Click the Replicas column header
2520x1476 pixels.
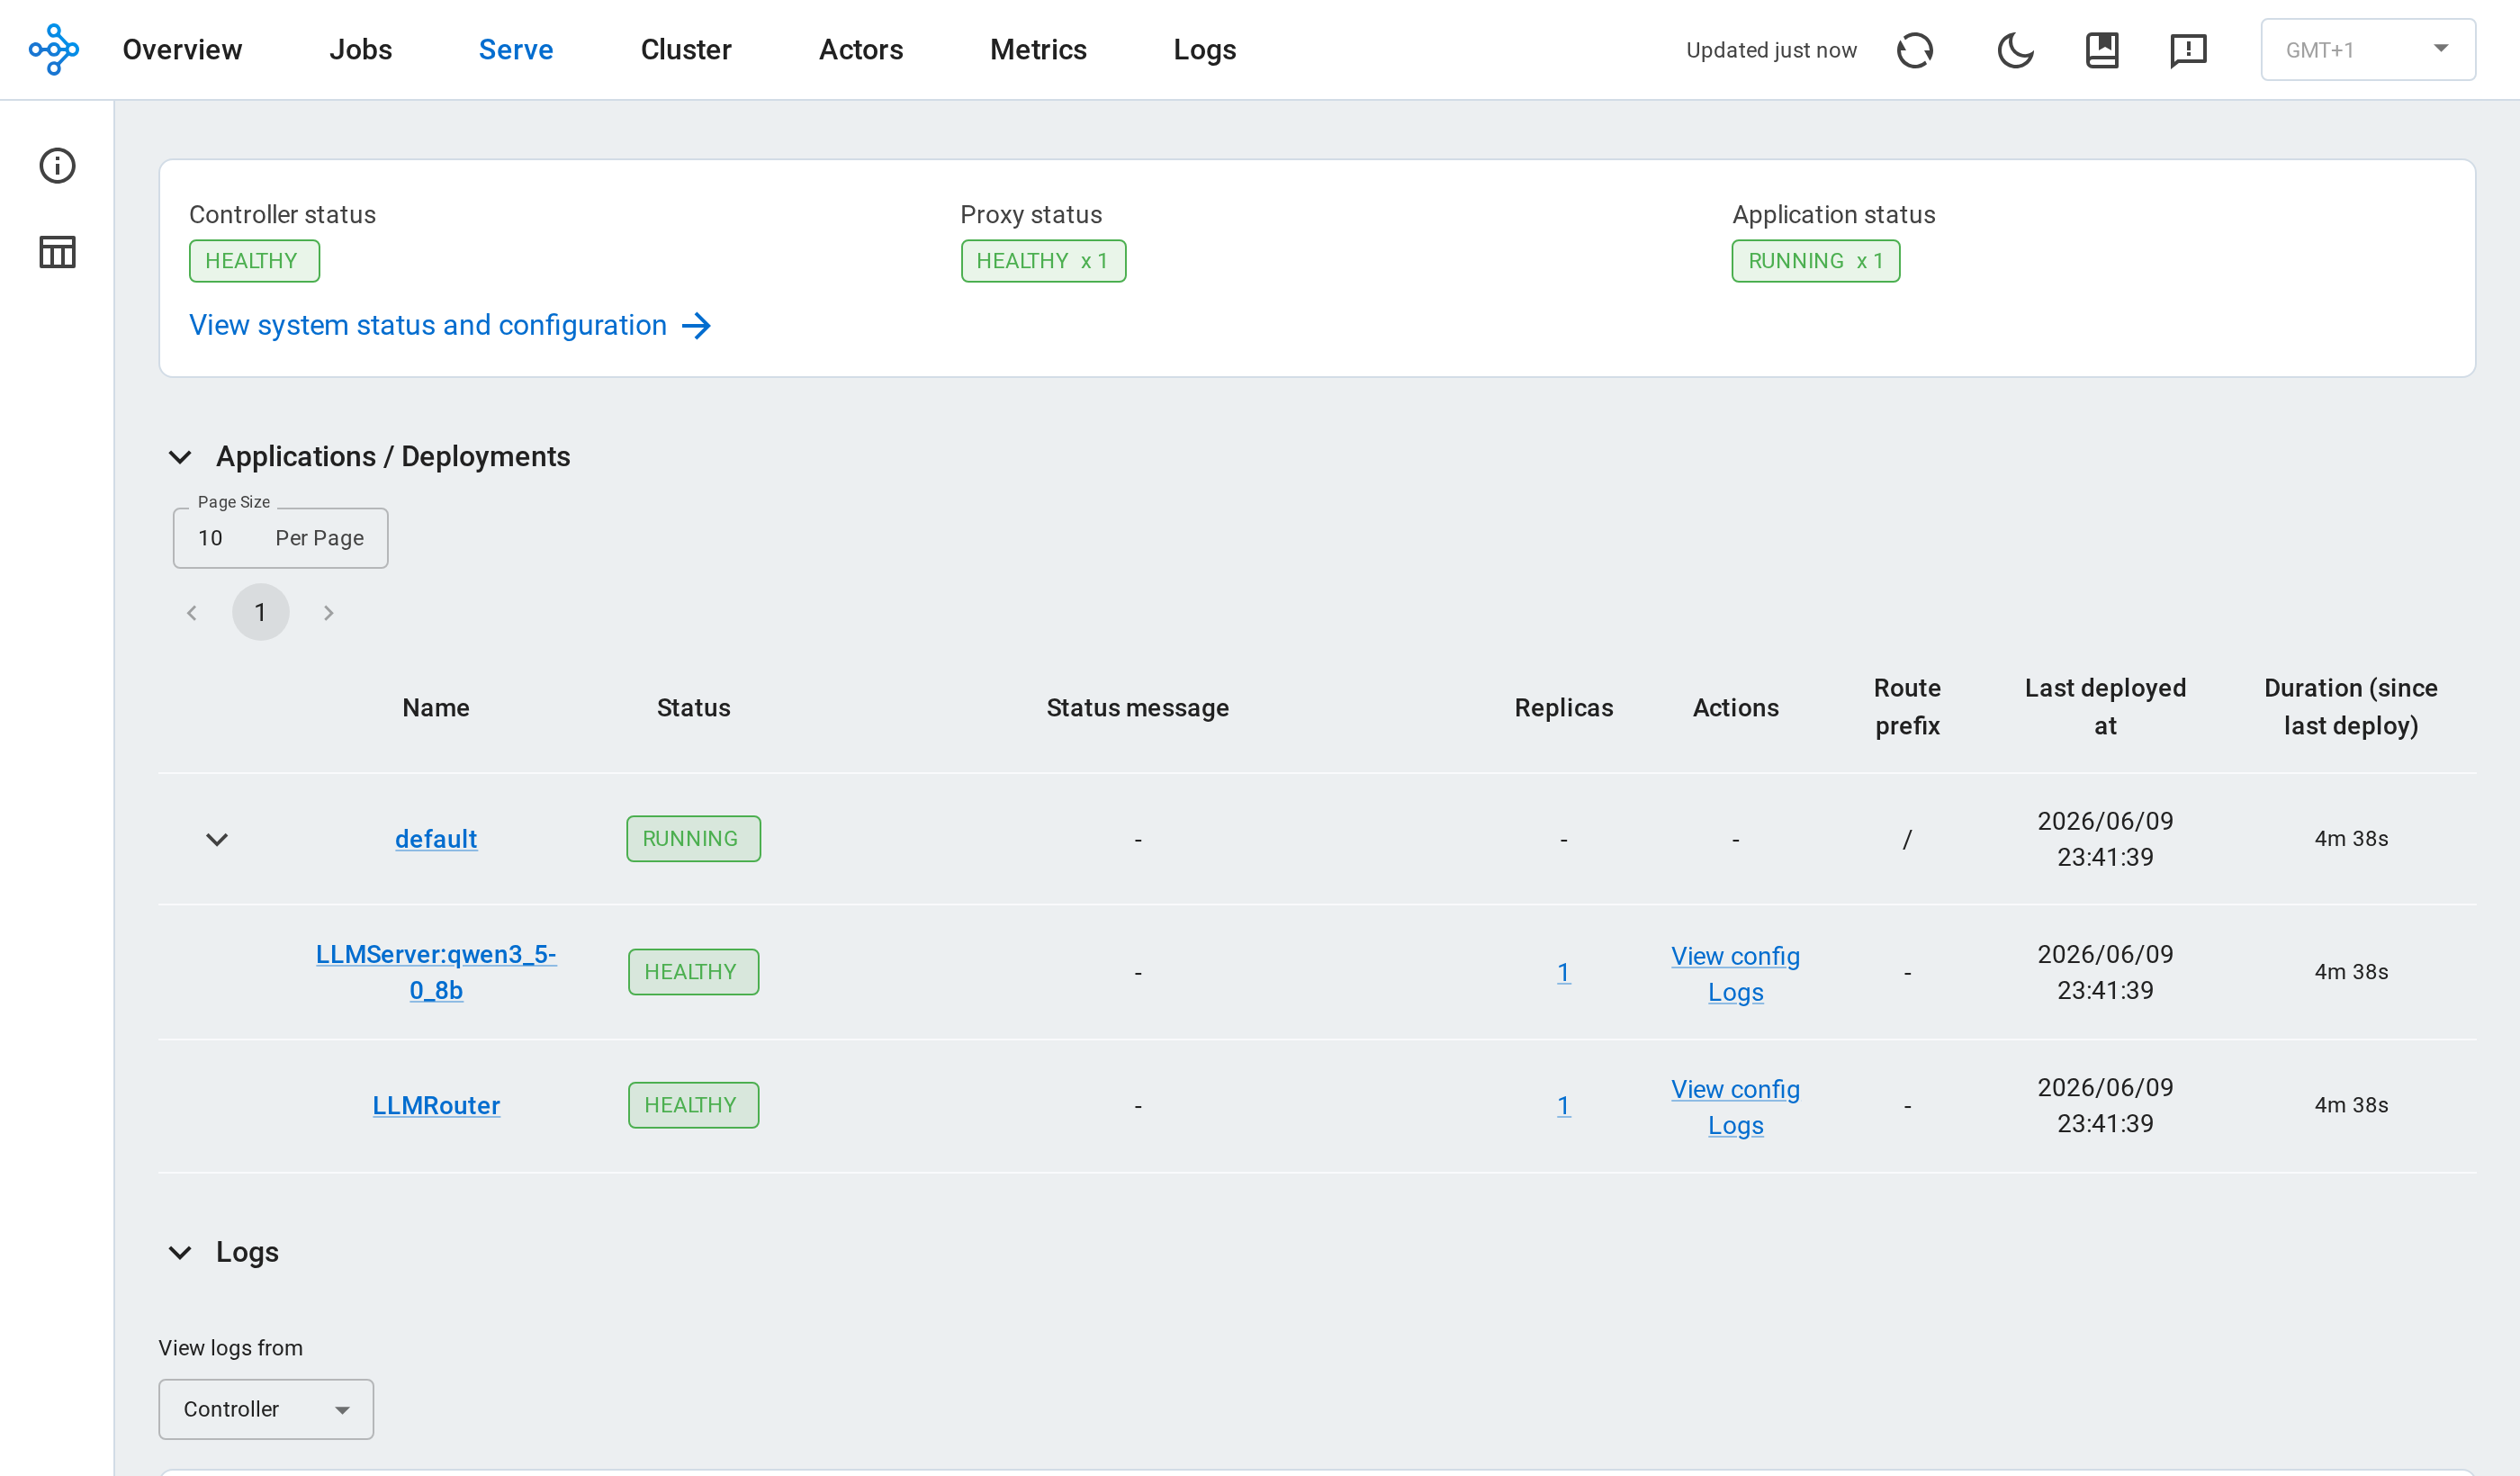click(1563, 708)
